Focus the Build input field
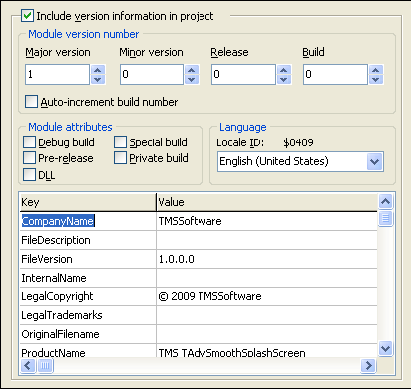411x389 pixels. tap(335, 74)
